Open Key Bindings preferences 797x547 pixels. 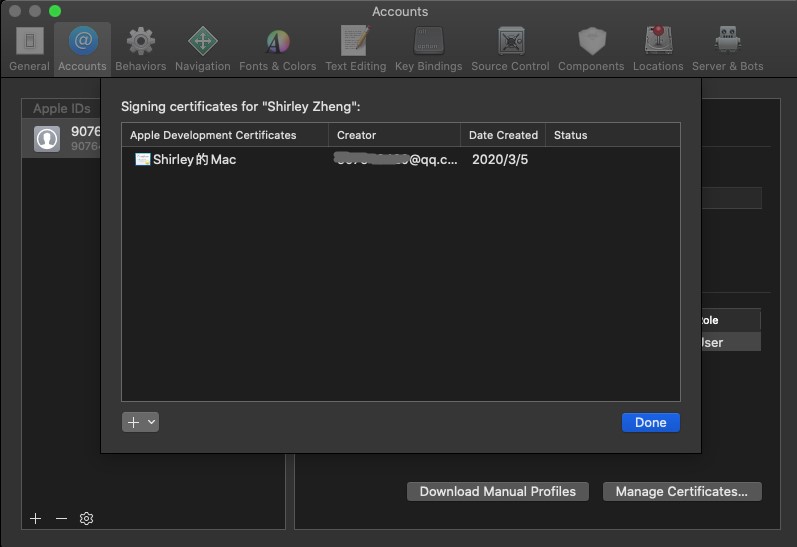(x=428, y=49)
